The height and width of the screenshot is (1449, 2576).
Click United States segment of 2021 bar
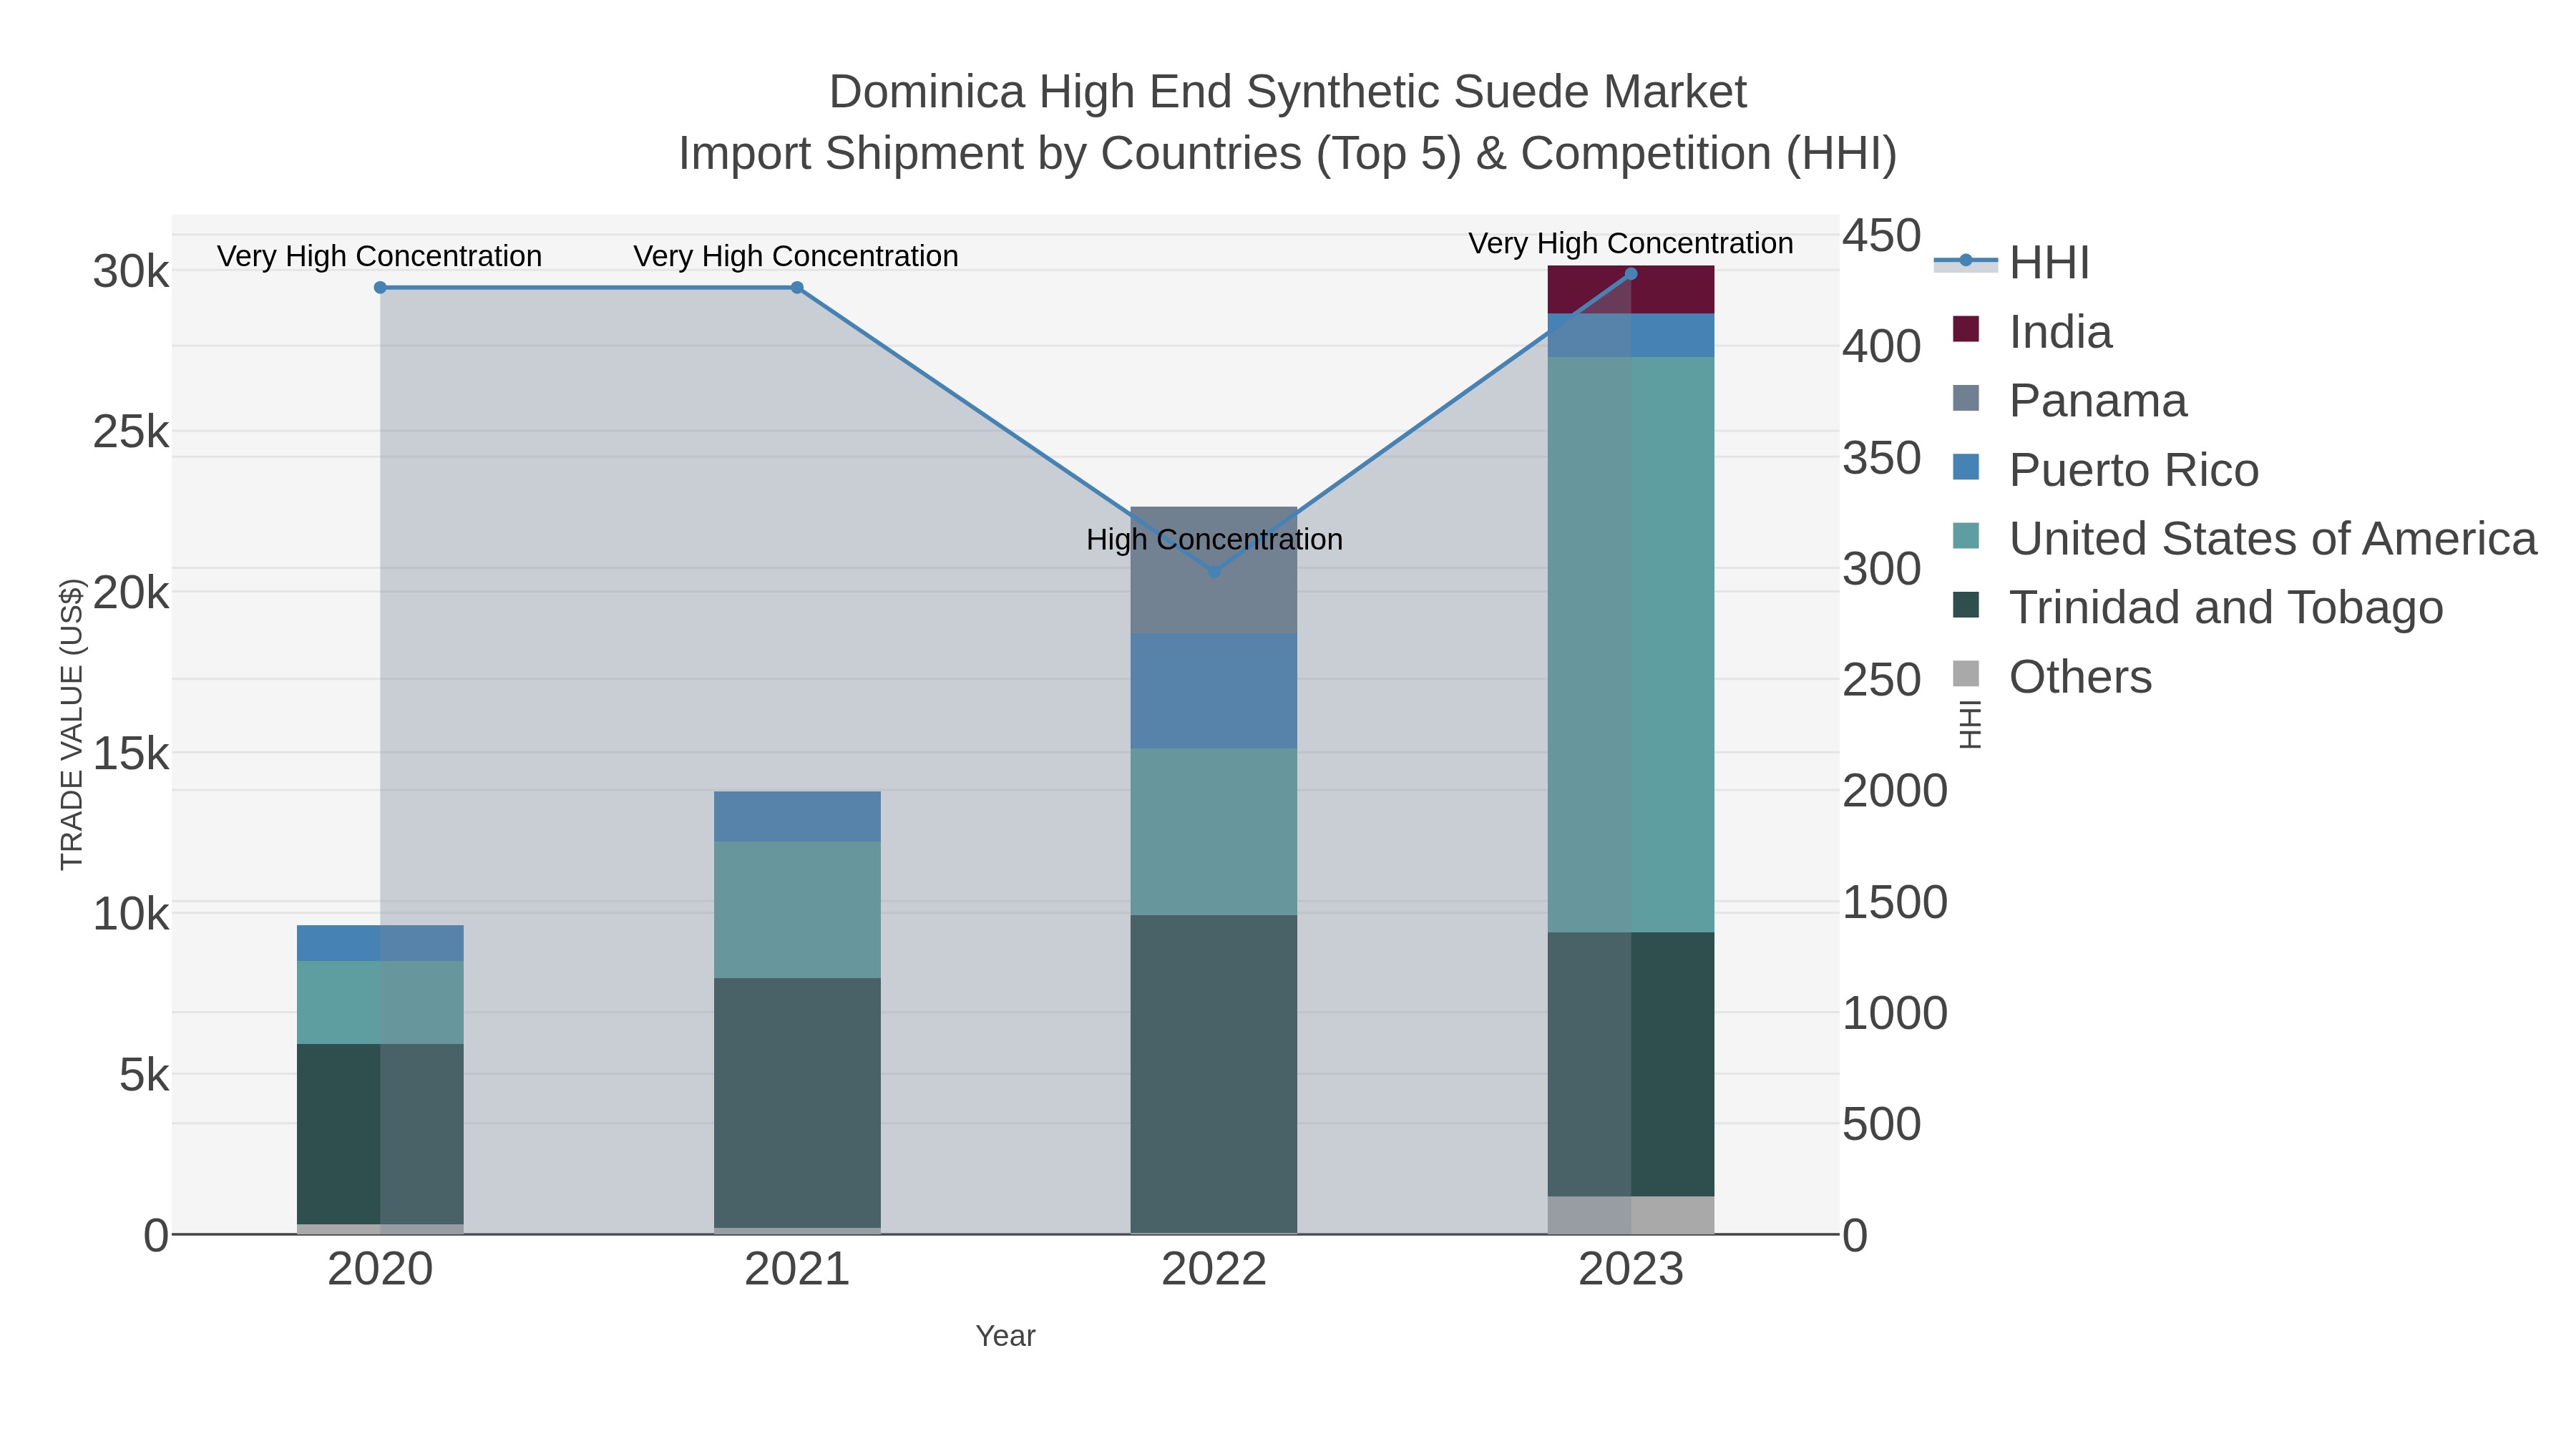(x=797, y=910)
